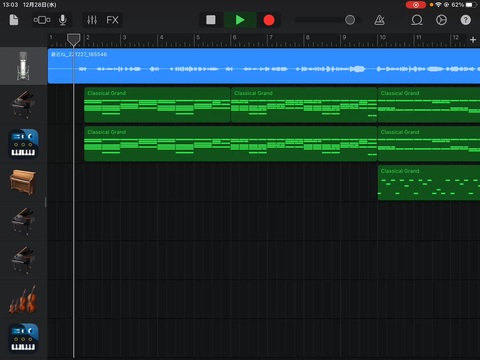
Task: Select Classical Grand region starting at bar 6
Action: pyautogui.click(x=304, y=105)
